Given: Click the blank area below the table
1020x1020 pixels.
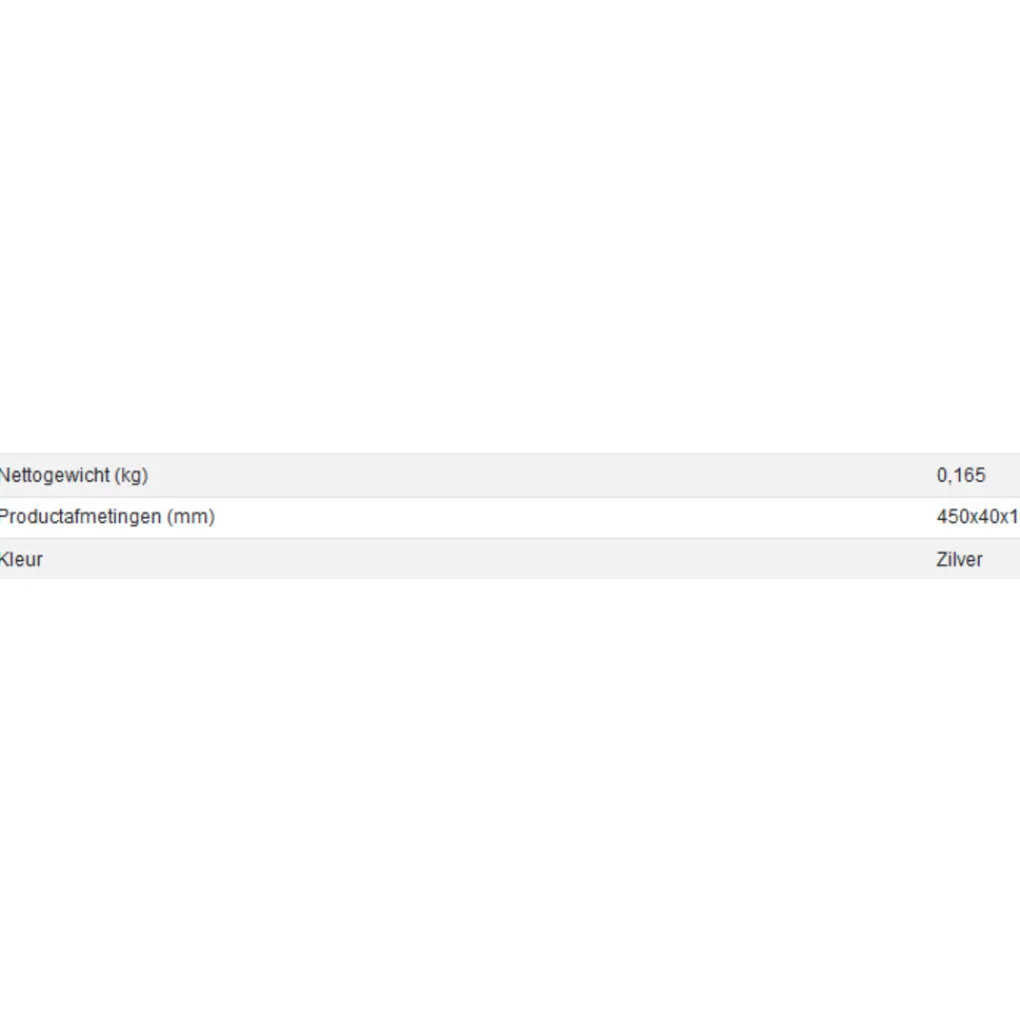Looking at the screenshot, I should pyautogui.click(x=510, y=800).
